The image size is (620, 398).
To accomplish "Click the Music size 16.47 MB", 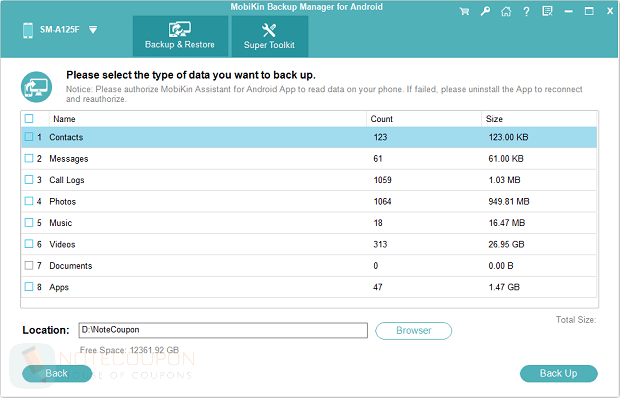I will (x=507, y=223).
